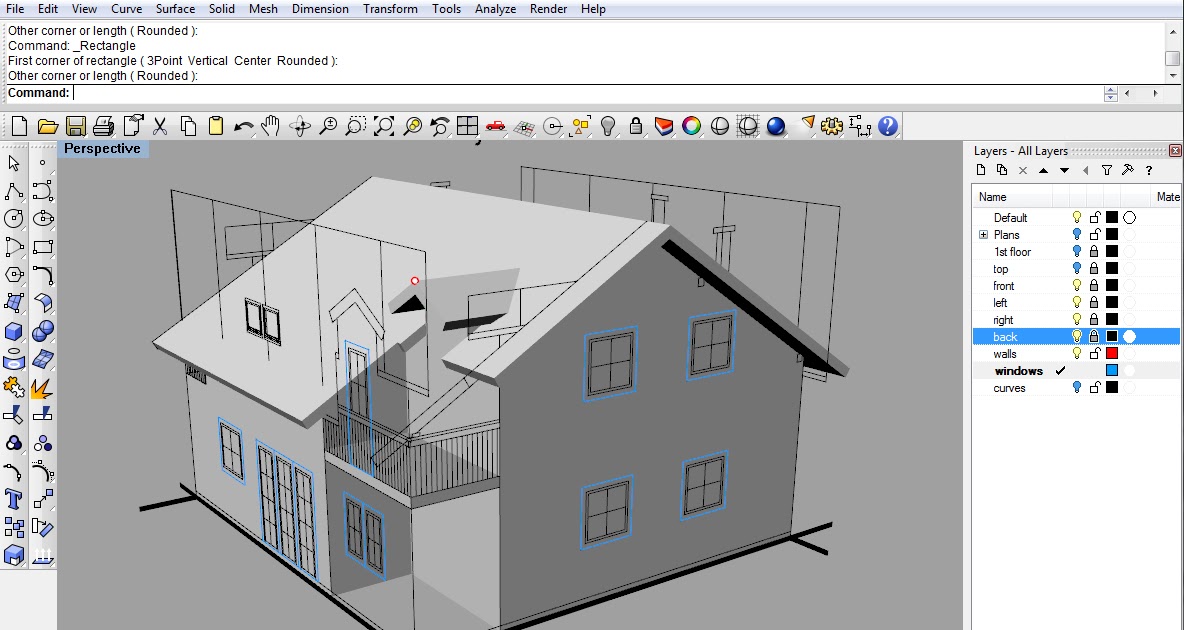Image resolution: width=1184 pixels, height=630 pixels.
Task: Click the padlock lock-objects icon in the toolbar
Action: (636, 125)
